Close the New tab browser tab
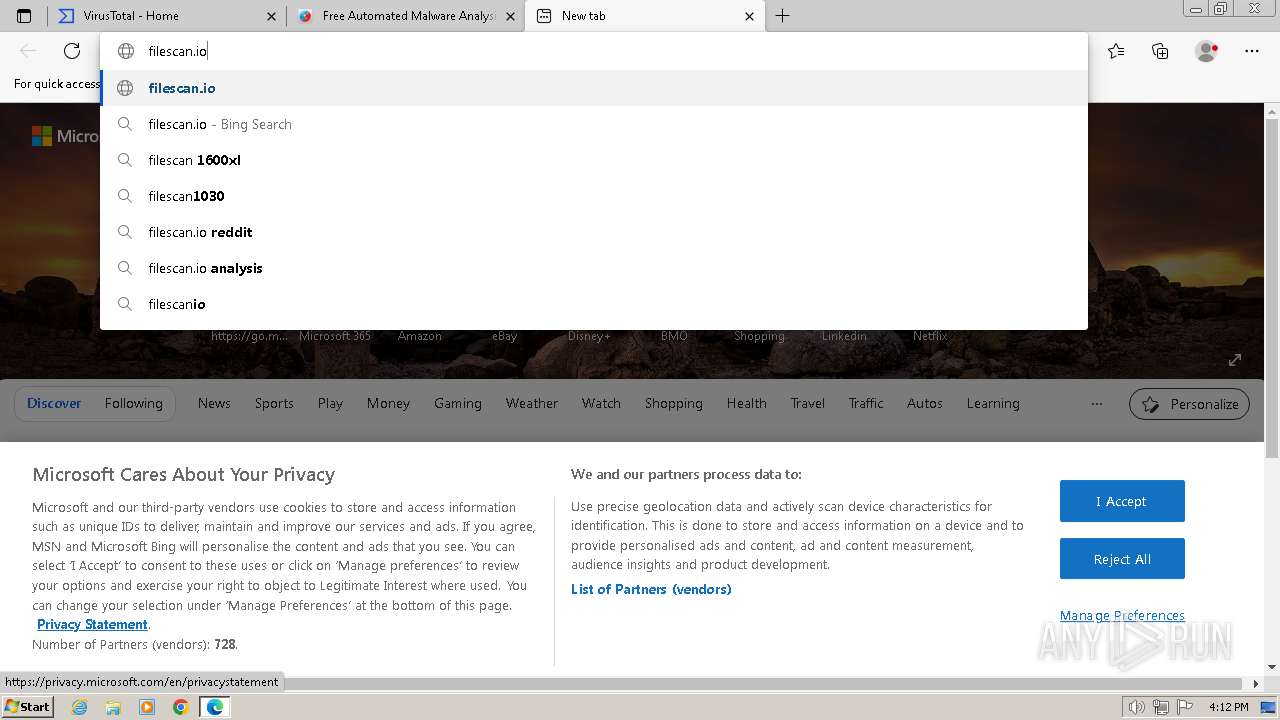 750,16
